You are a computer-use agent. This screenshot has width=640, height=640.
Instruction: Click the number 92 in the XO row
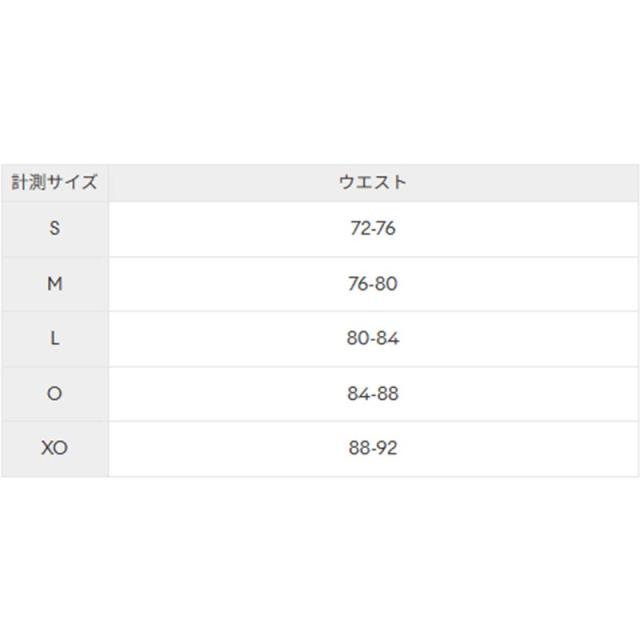pos(386,448)
